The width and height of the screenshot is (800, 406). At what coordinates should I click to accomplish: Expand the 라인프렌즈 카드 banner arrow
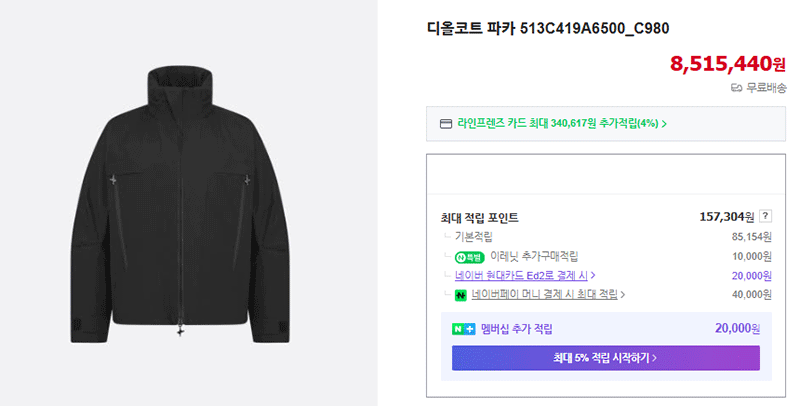pos(664,124)
